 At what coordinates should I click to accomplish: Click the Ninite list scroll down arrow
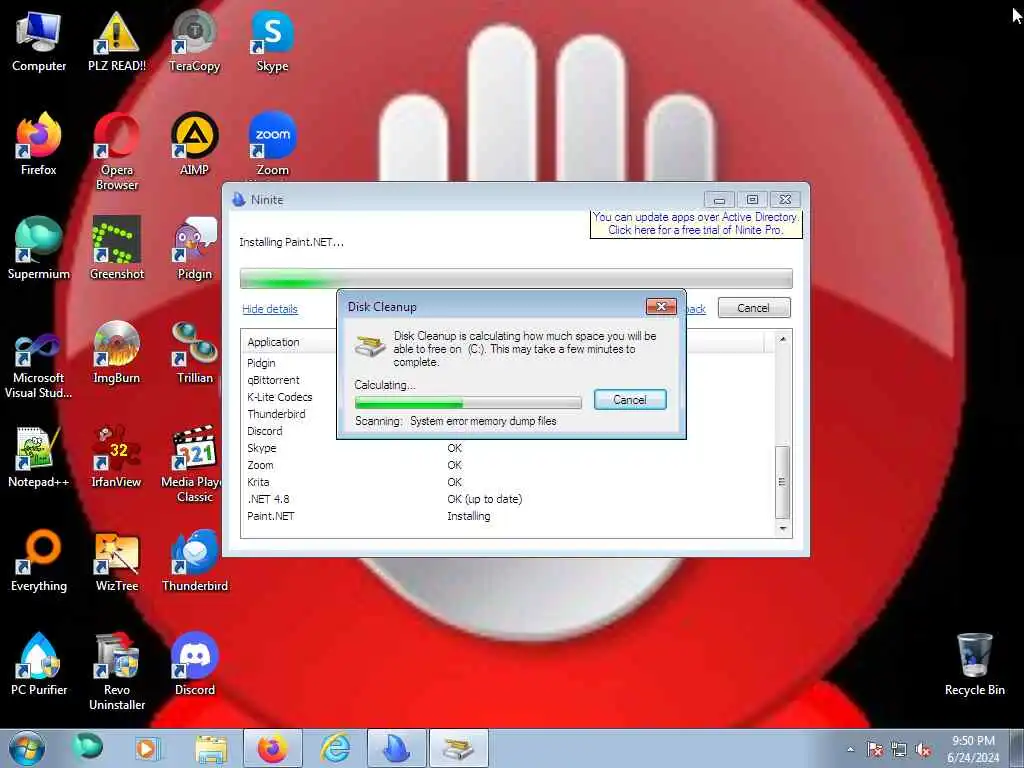pyautogui.click(x=782, y=528)
